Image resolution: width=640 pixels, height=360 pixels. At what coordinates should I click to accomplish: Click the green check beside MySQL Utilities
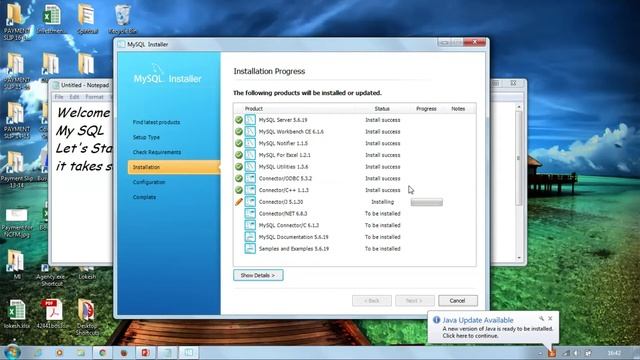pos(239,167)
